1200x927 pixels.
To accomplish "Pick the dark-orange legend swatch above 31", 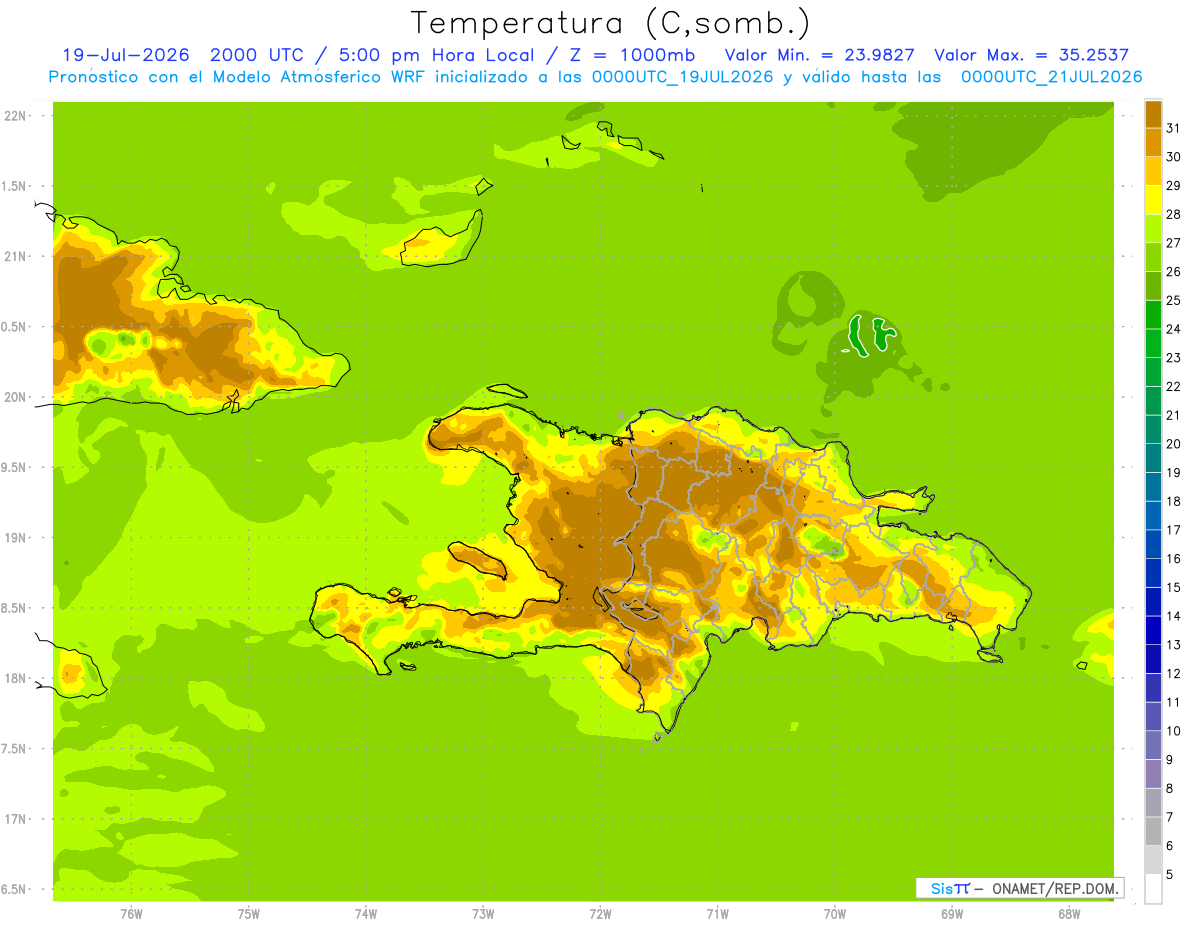I will click(x=1153, y=114).
